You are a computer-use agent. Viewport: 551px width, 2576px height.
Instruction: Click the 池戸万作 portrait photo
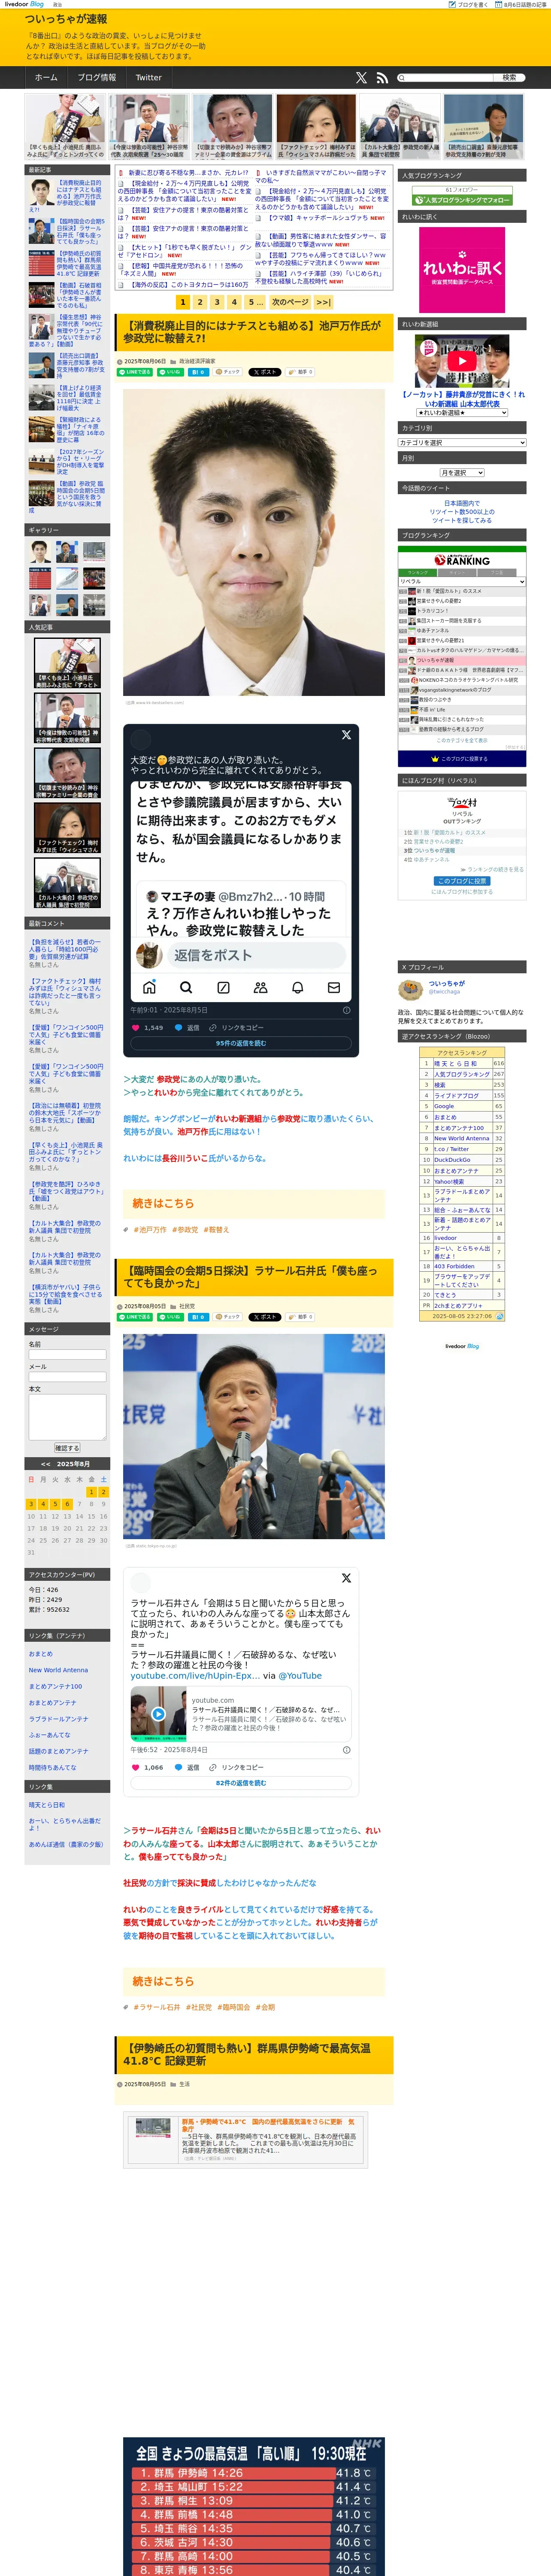(254, 541)
